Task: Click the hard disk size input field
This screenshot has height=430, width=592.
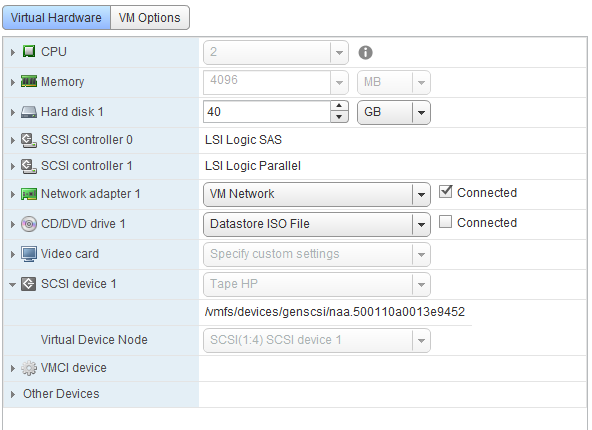Action: 267,112
